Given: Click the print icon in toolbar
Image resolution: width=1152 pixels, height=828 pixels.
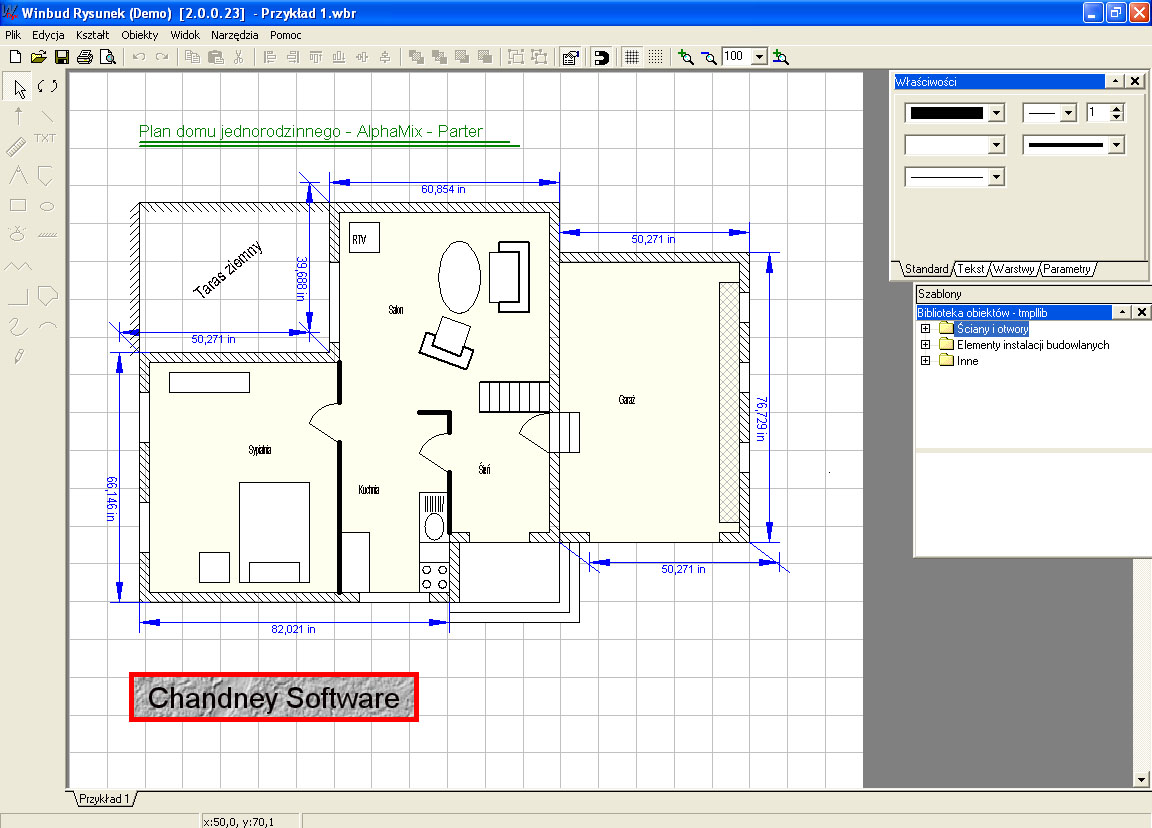Looking at the screenshot, I should [x=85, y=57].
